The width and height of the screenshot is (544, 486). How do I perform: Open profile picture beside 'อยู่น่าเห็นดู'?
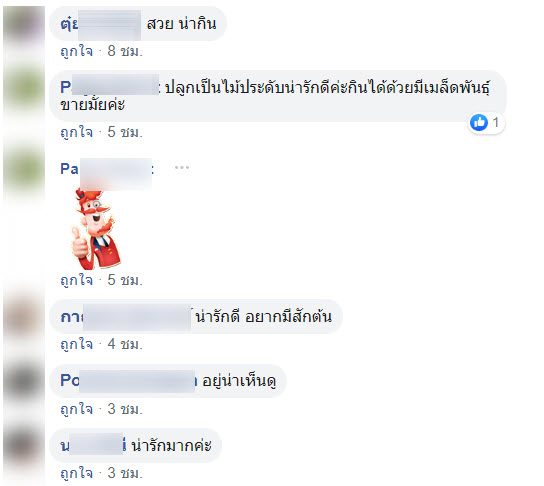coord(24,381)
